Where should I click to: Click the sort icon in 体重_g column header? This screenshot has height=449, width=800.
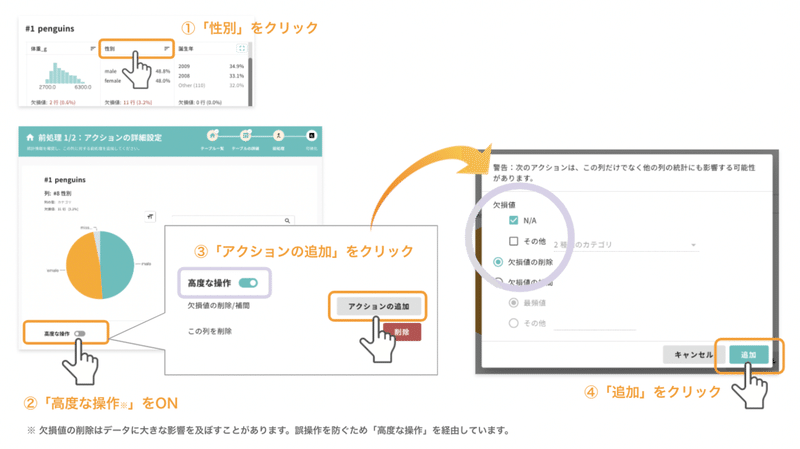coord(93,48)
